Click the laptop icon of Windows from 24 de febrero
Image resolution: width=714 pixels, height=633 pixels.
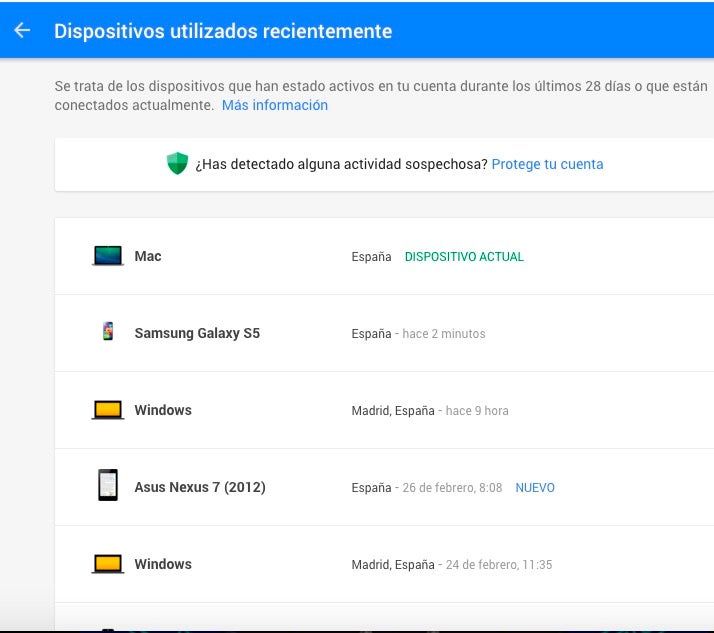(x=108, y=563)
